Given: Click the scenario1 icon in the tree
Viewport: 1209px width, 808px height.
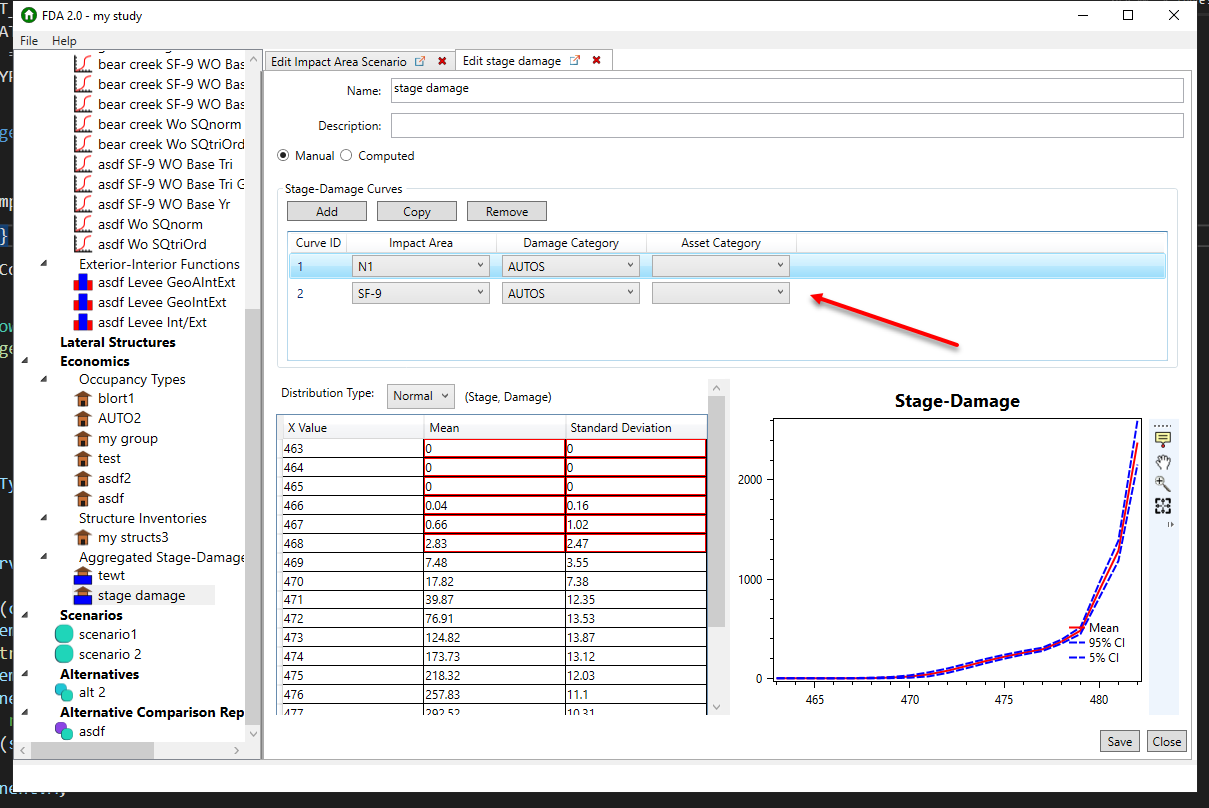Looking at the screenshot, I should point(62,634).
